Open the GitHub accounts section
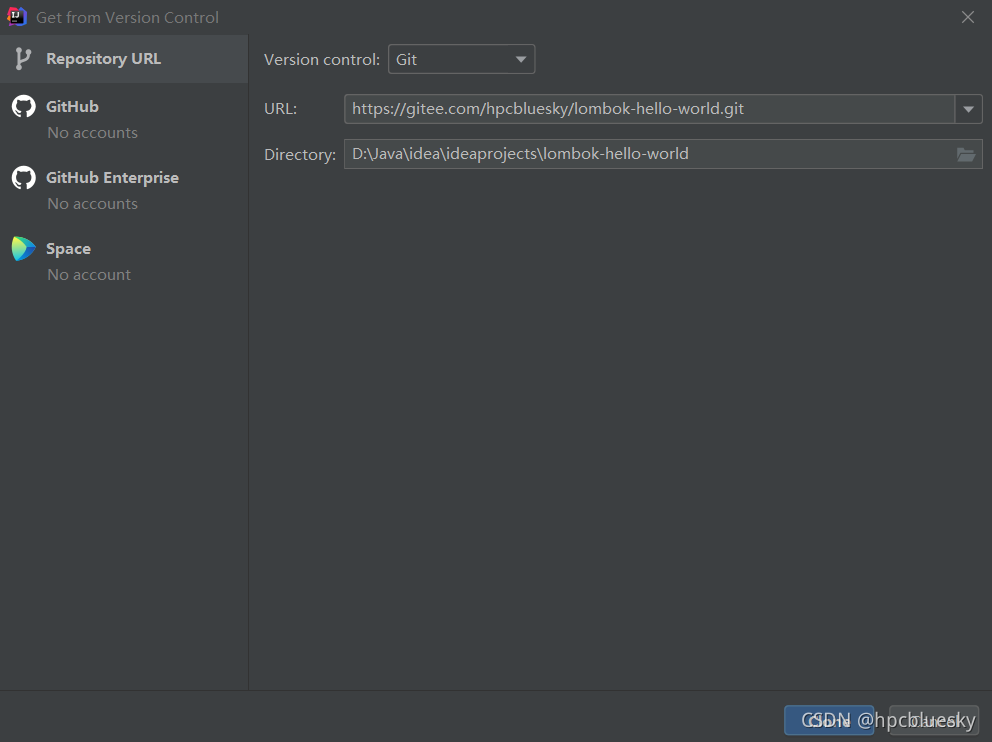 124,119
